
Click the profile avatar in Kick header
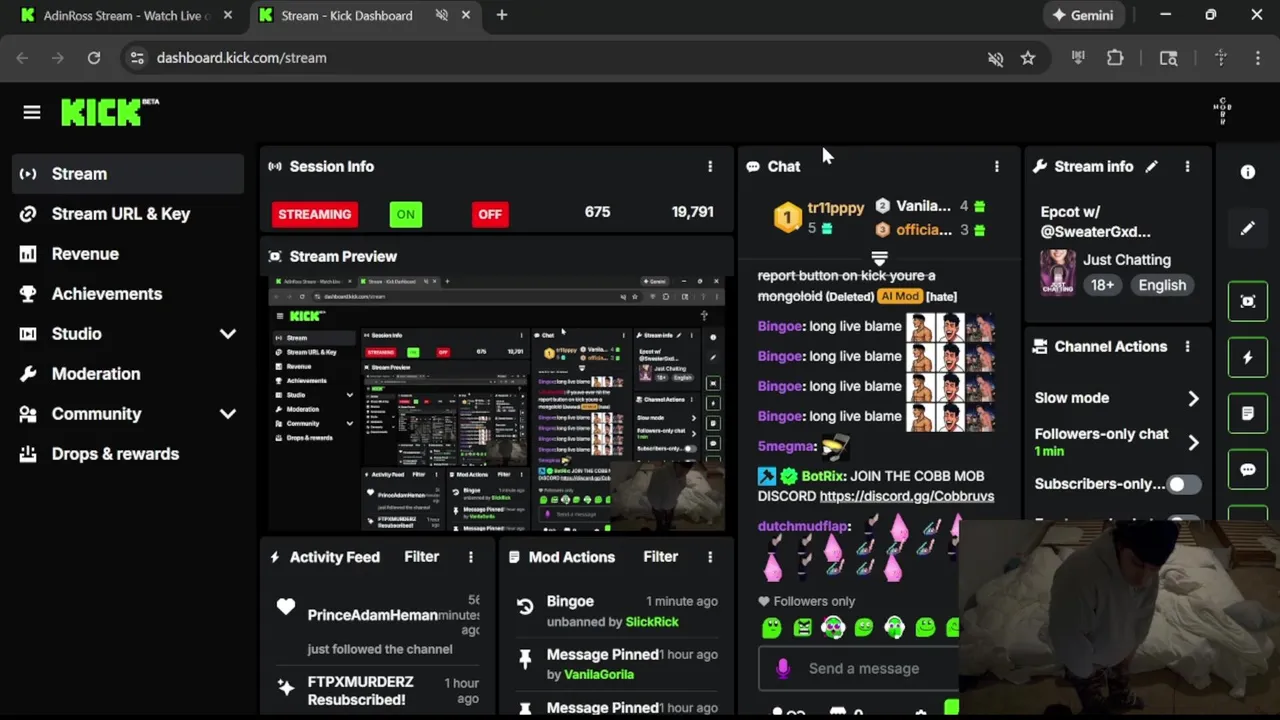pyautogui.click(x=1222, y=111)
